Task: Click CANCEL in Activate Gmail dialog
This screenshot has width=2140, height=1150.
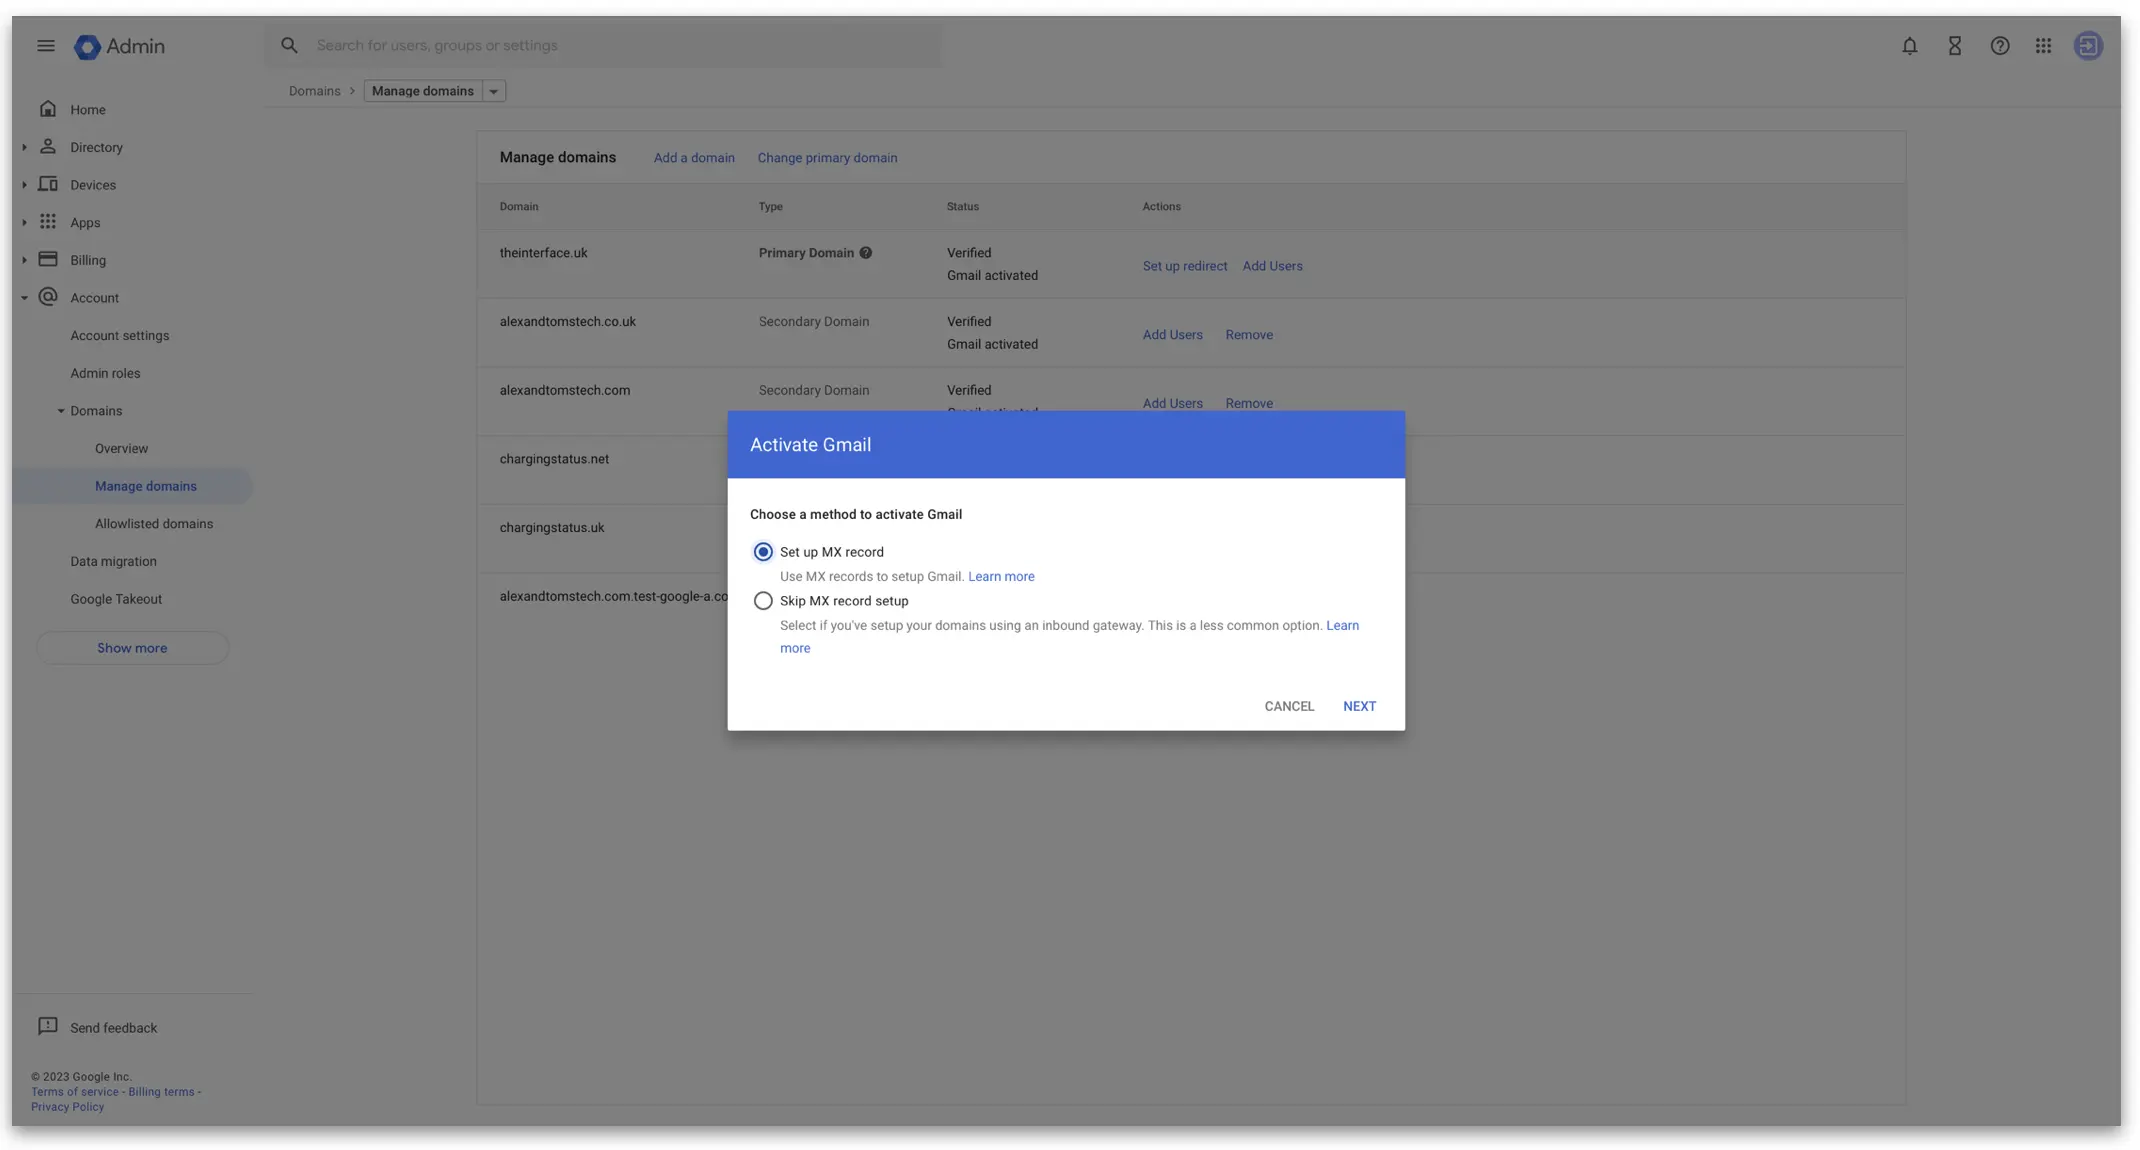Action: 1289,706
